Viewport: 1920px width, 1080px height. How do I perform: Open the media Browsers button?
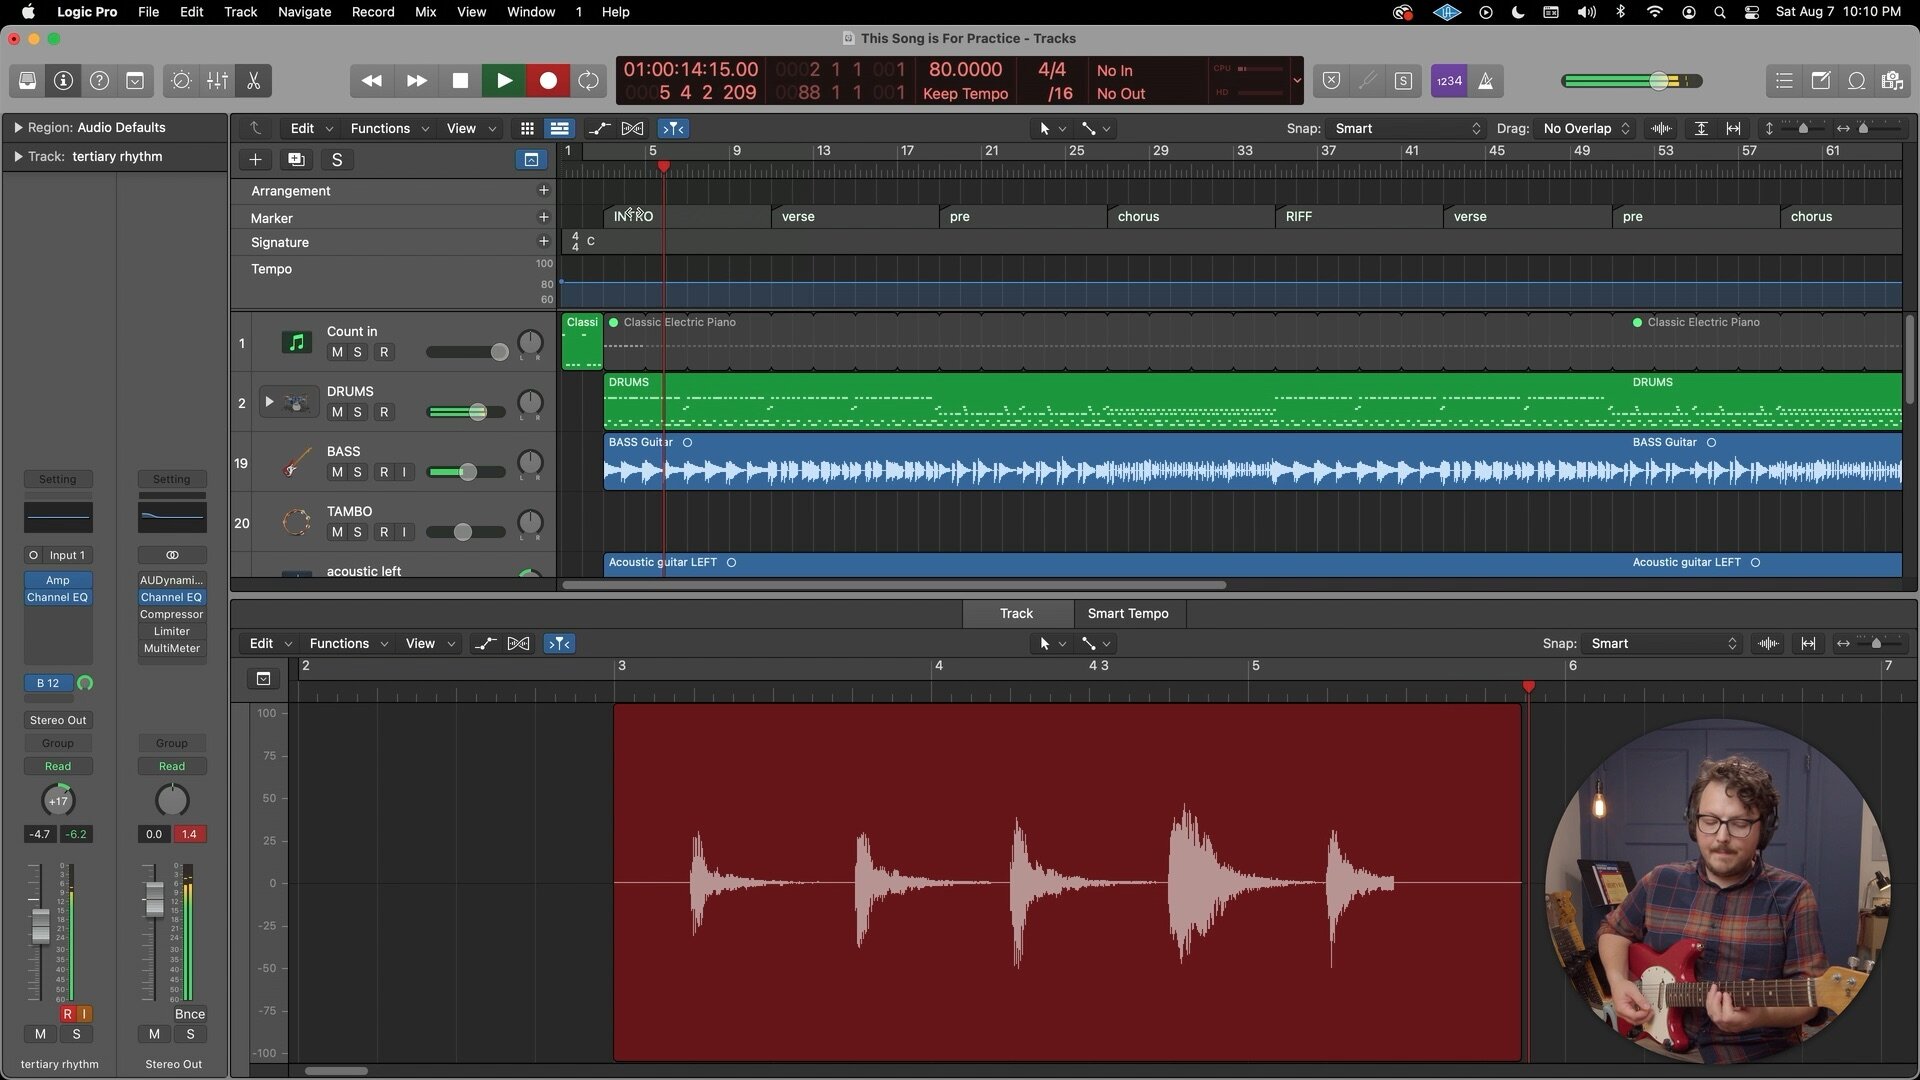[1892, 81]
